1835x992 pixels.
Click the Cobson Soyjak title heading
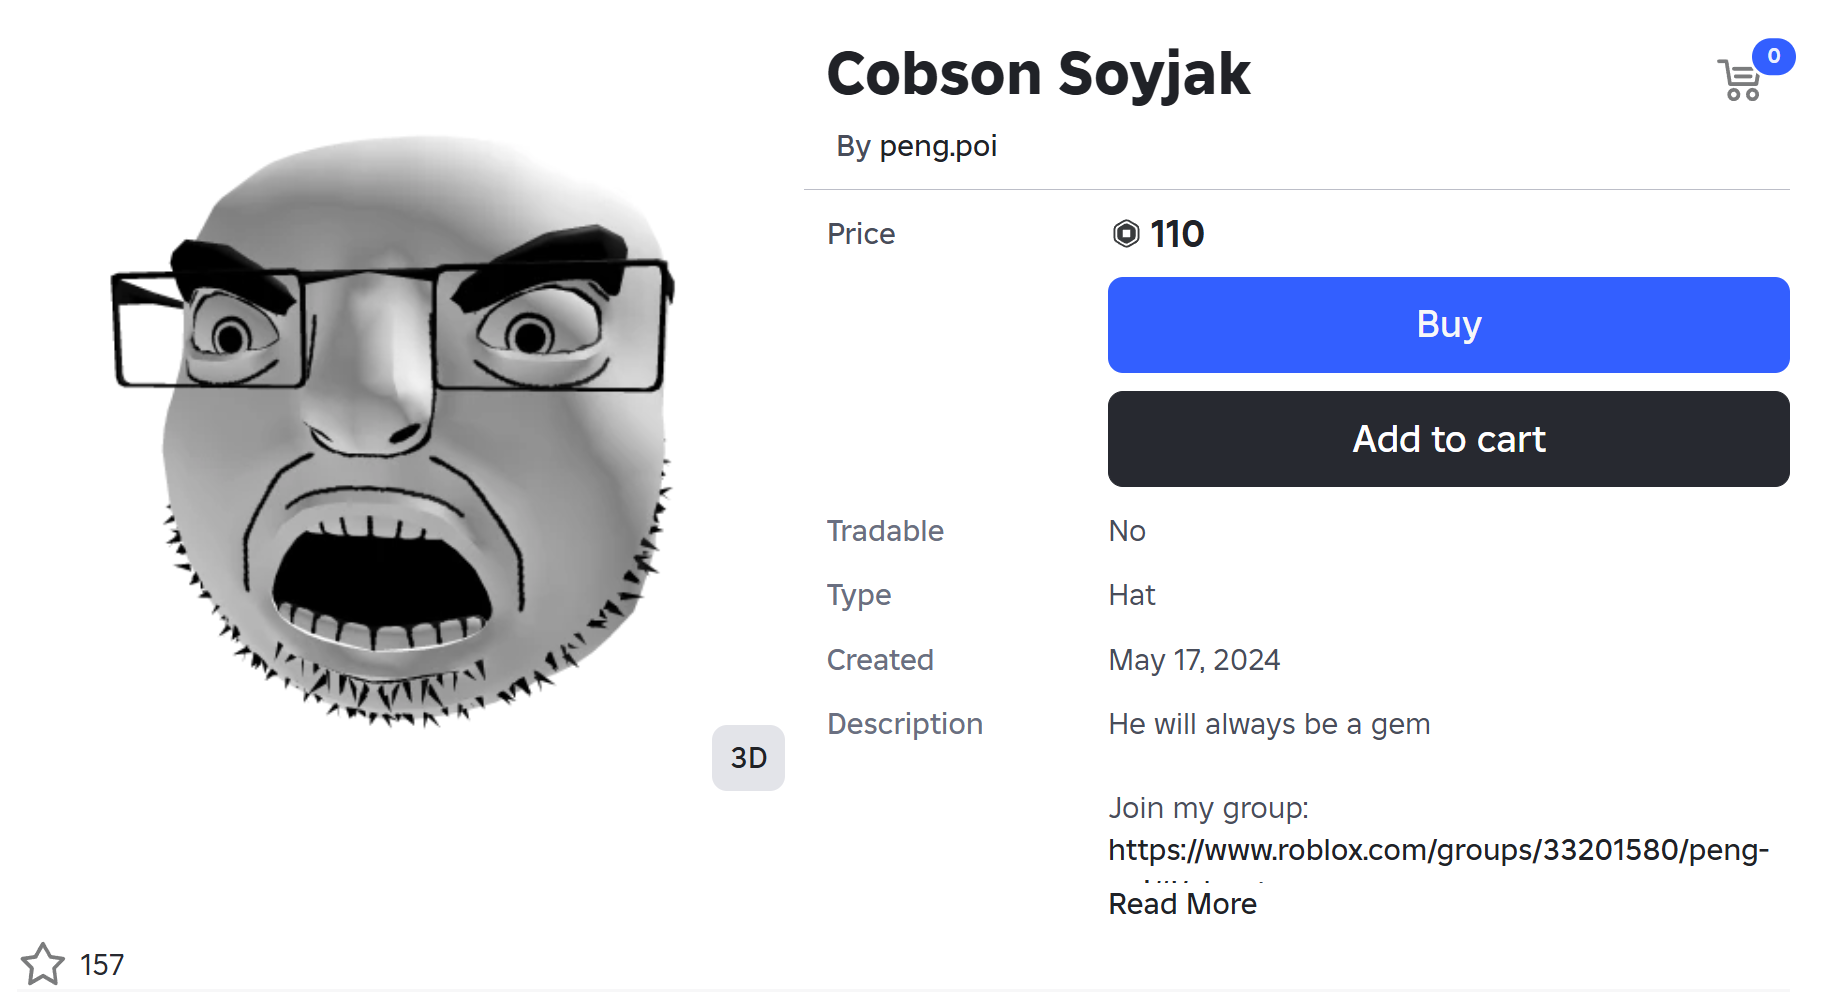pyautogui.click(x=1038, y=74)
